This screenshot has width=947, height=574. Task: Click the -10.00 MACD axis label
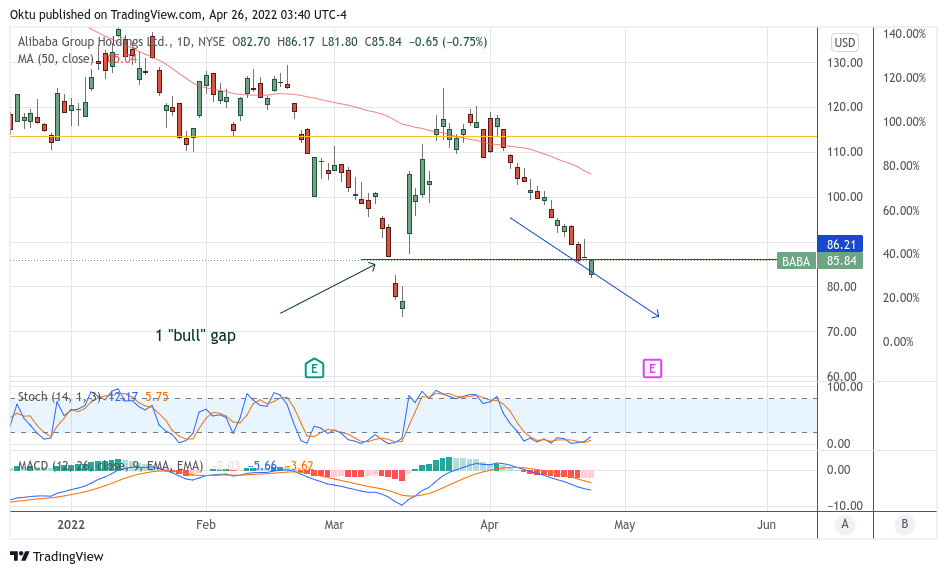click(x=843, y=506)
